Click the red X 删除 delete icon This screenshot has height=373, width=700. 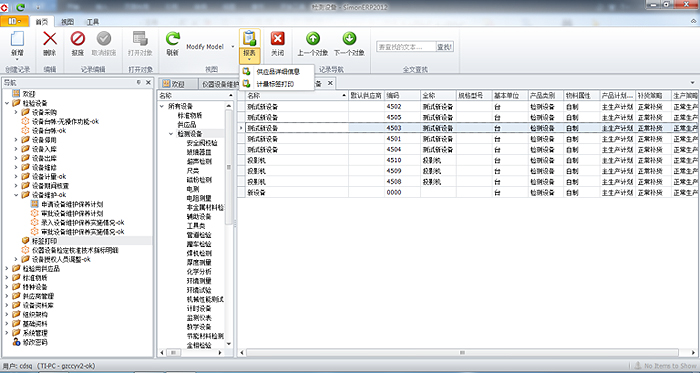[50, 39]
